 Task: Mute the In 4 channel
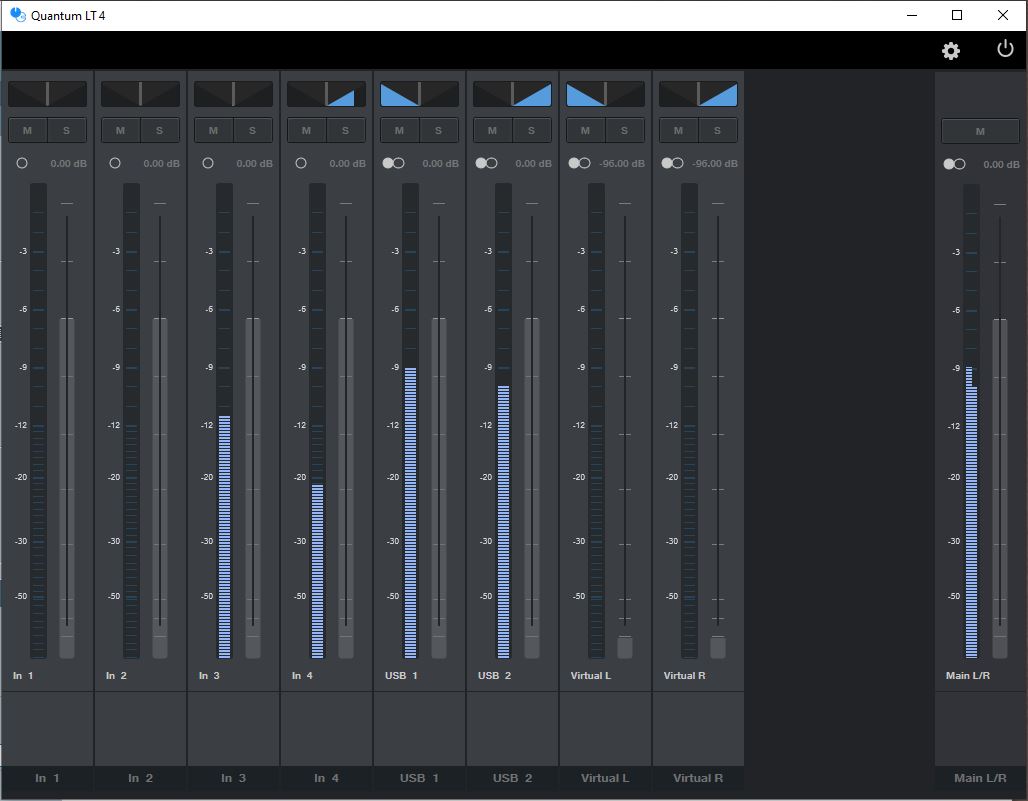(307, 130)
